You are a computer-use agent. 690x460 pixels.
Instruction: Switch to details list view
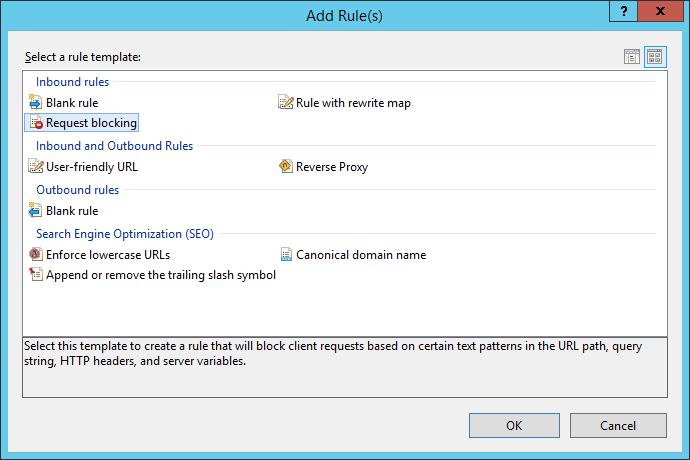click(632, 57)
